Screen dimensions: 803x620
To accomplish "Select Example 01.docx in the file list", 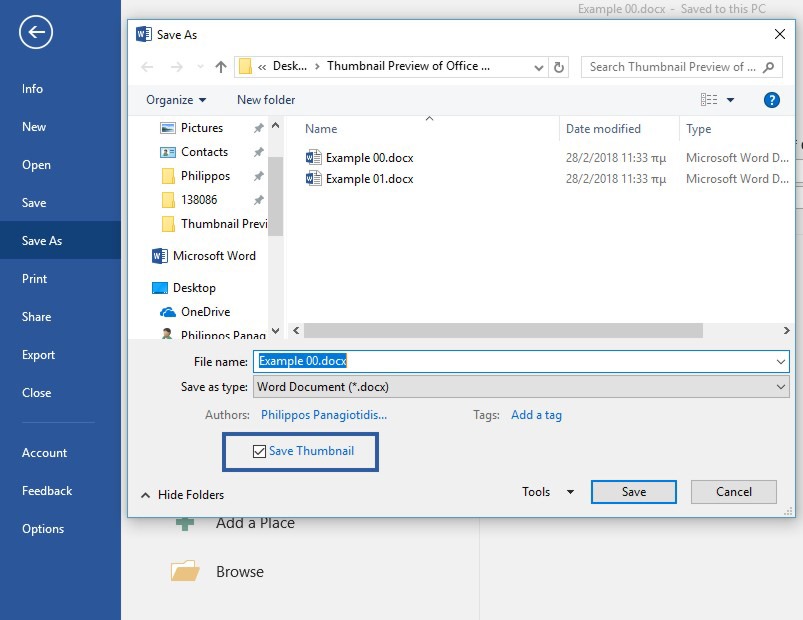I will 369,179.
